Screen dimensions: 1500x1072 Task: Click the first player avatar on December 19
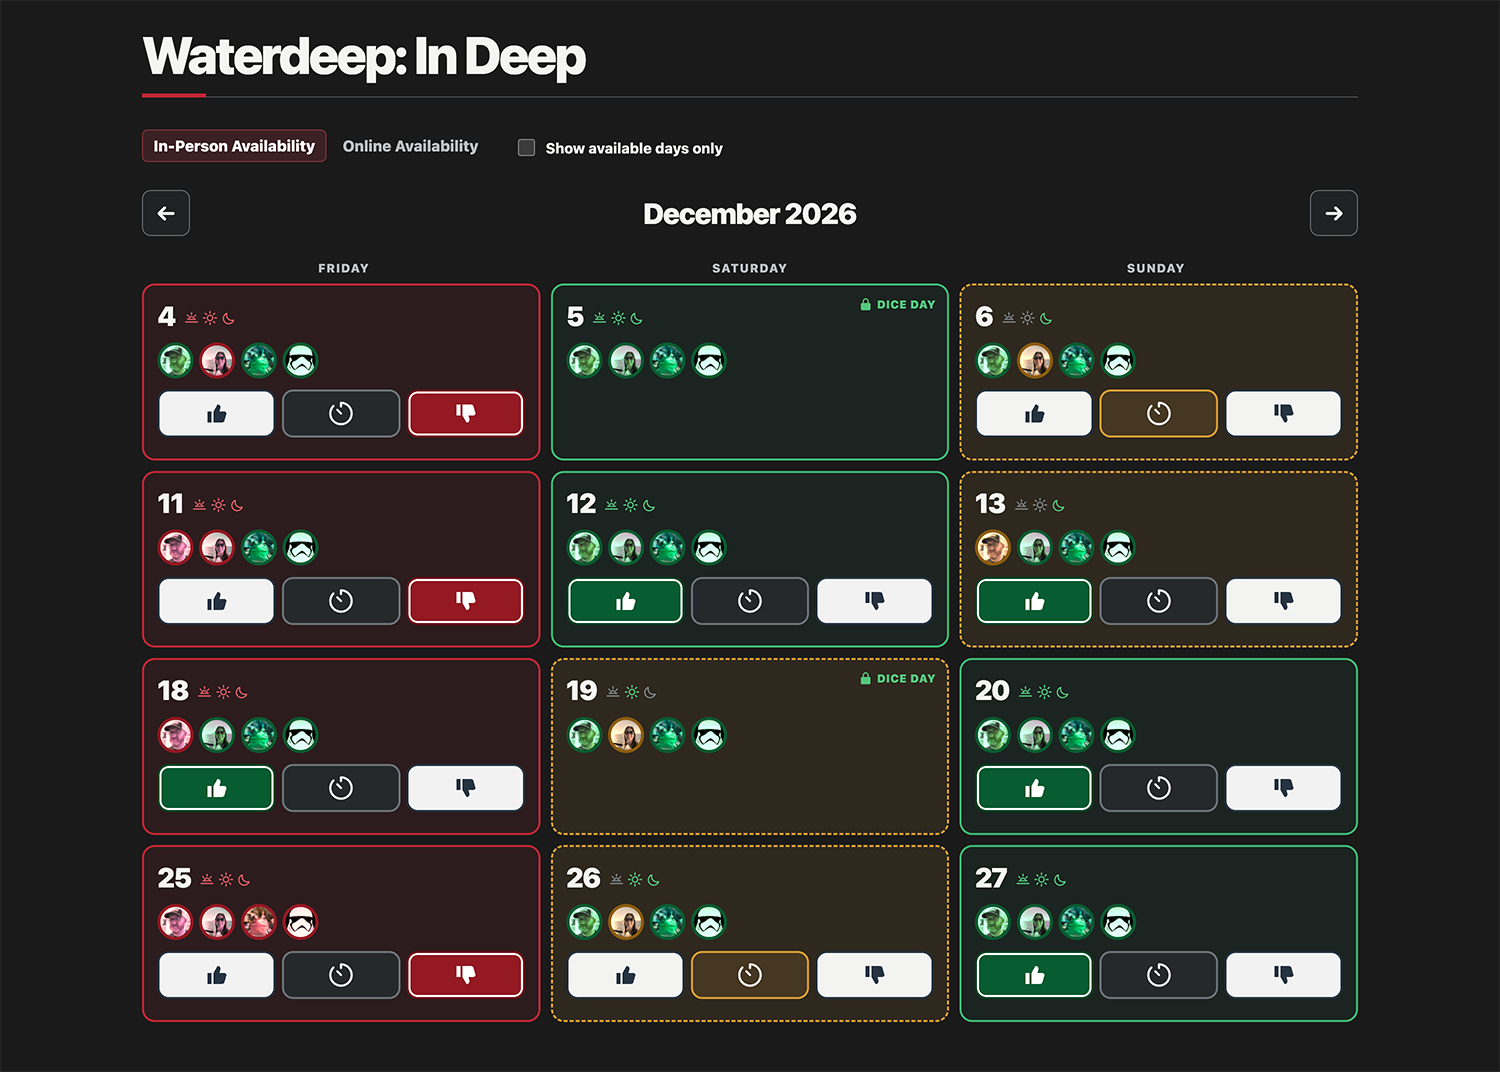584,735
